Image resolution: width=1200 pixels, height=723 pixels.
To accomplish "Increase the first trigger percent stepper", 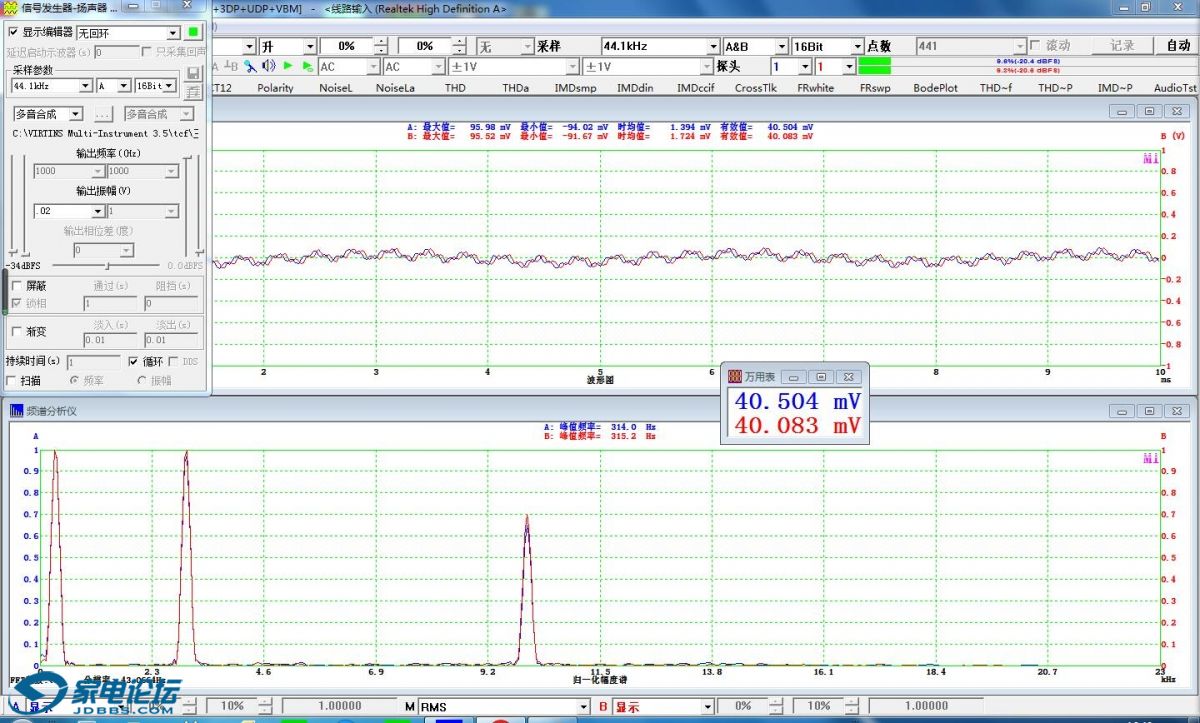I will pos(381,42).
